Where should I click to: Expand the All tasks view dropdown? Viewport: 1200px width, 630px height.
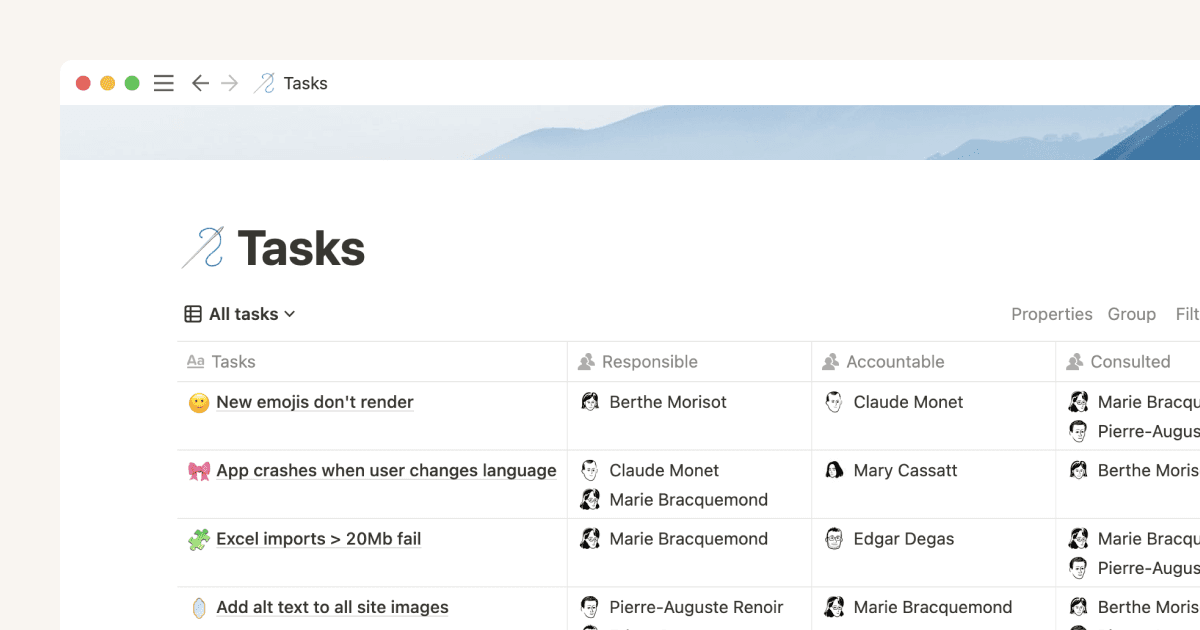tap(241, 314)
